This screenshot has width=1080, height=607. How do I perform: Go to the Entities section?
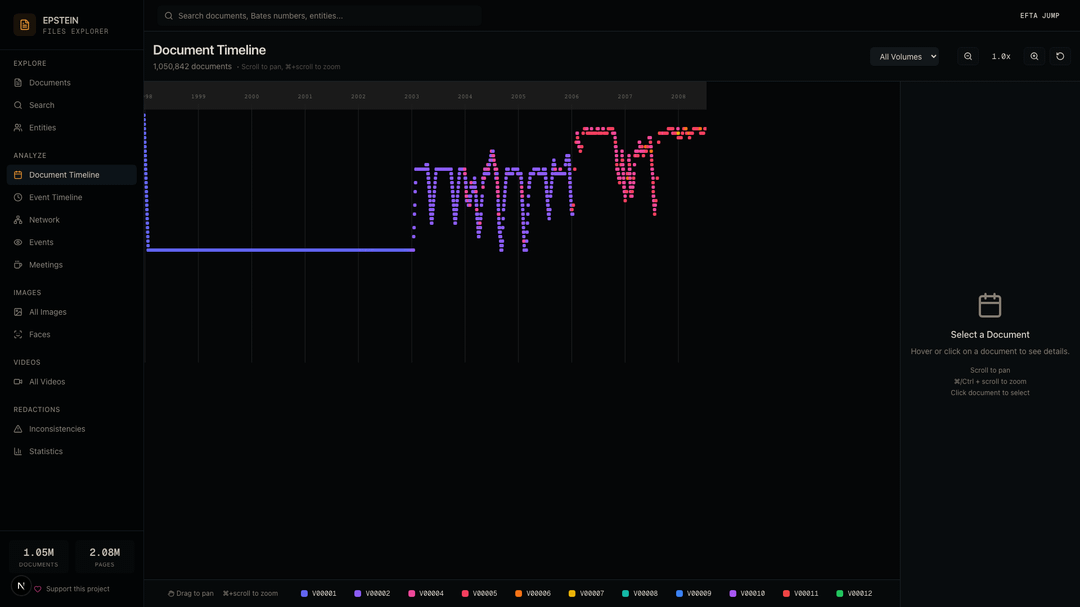(42, 128)
